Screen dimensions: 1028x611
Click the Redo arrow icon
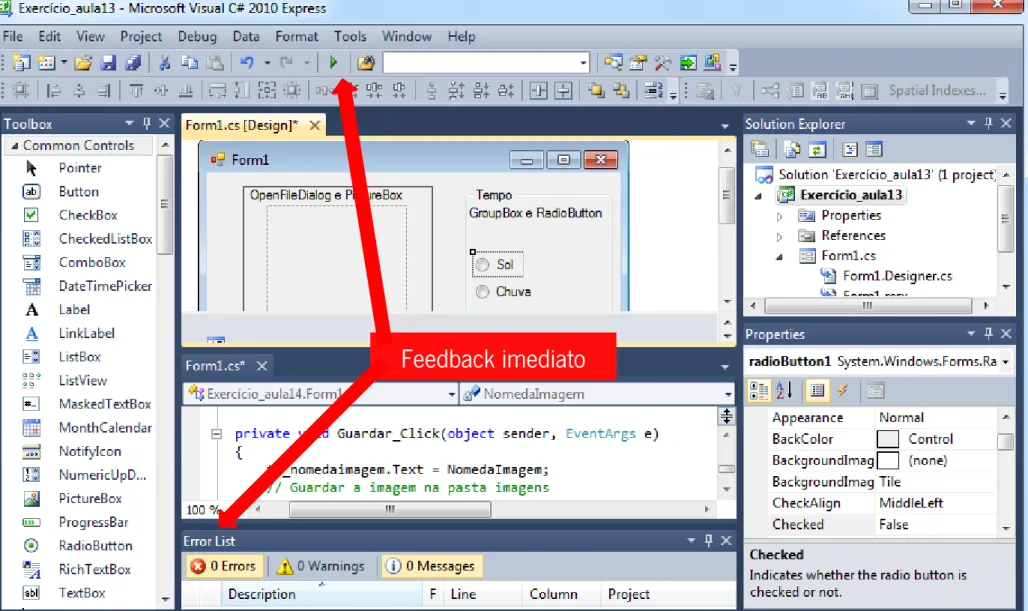tap(287, 63)
